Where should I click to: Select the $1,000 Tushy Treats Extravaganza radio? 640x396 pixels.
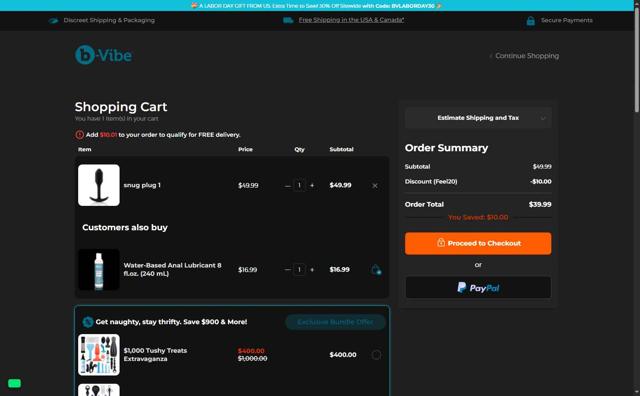376,355
